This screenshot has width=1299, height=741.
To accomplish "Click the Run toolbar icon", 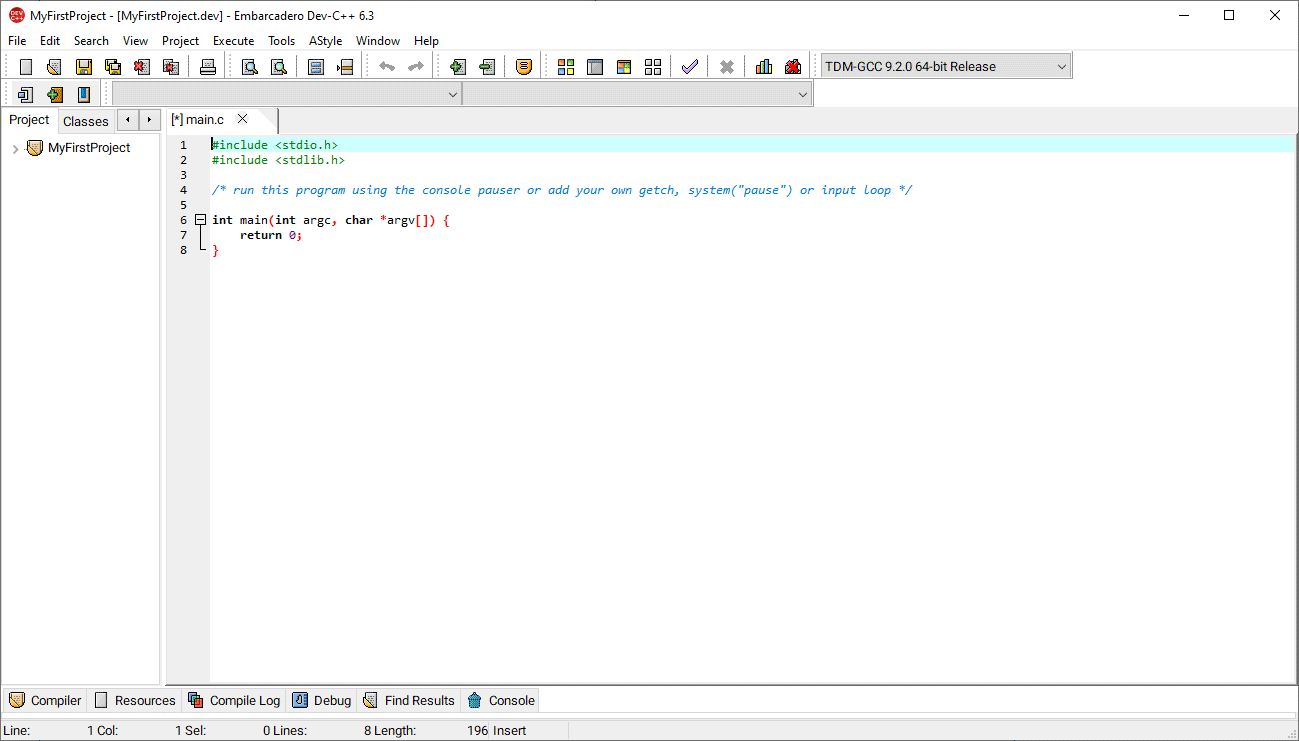I will click(595, 67).
